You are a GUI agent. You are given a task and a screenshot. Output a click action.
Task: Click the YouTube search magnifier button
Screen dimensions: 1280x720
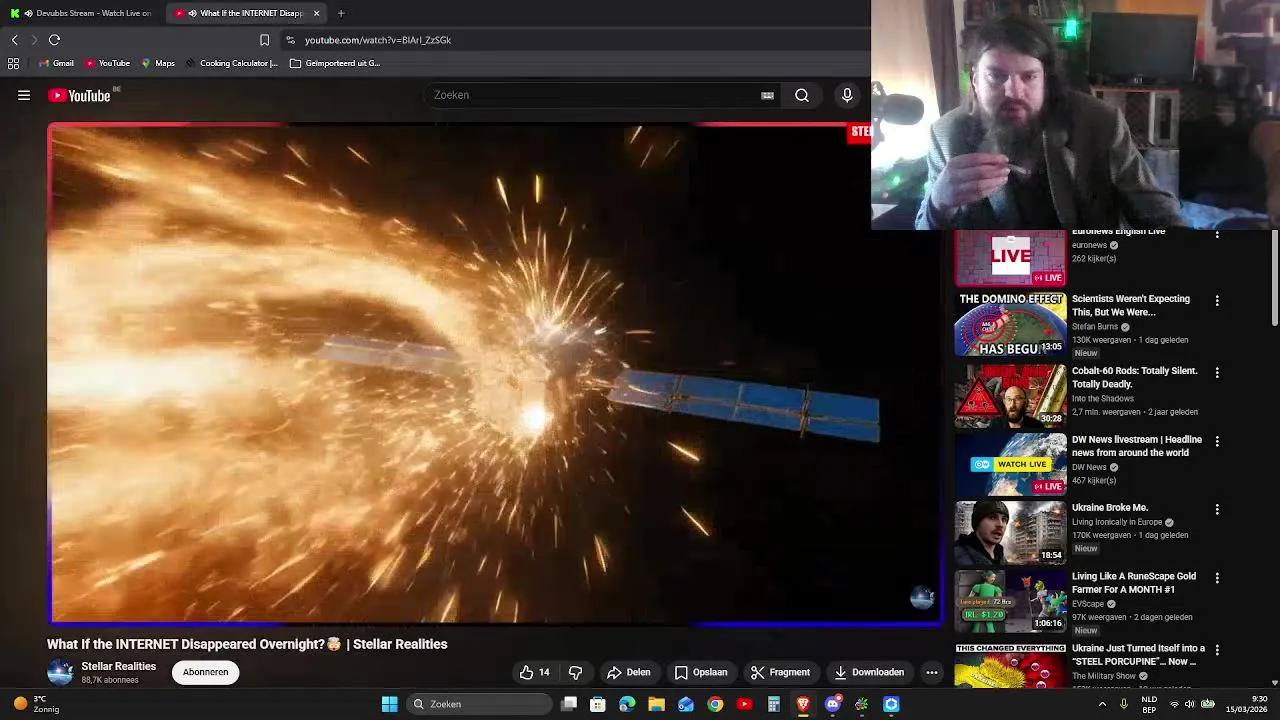[x=802, y=95]
